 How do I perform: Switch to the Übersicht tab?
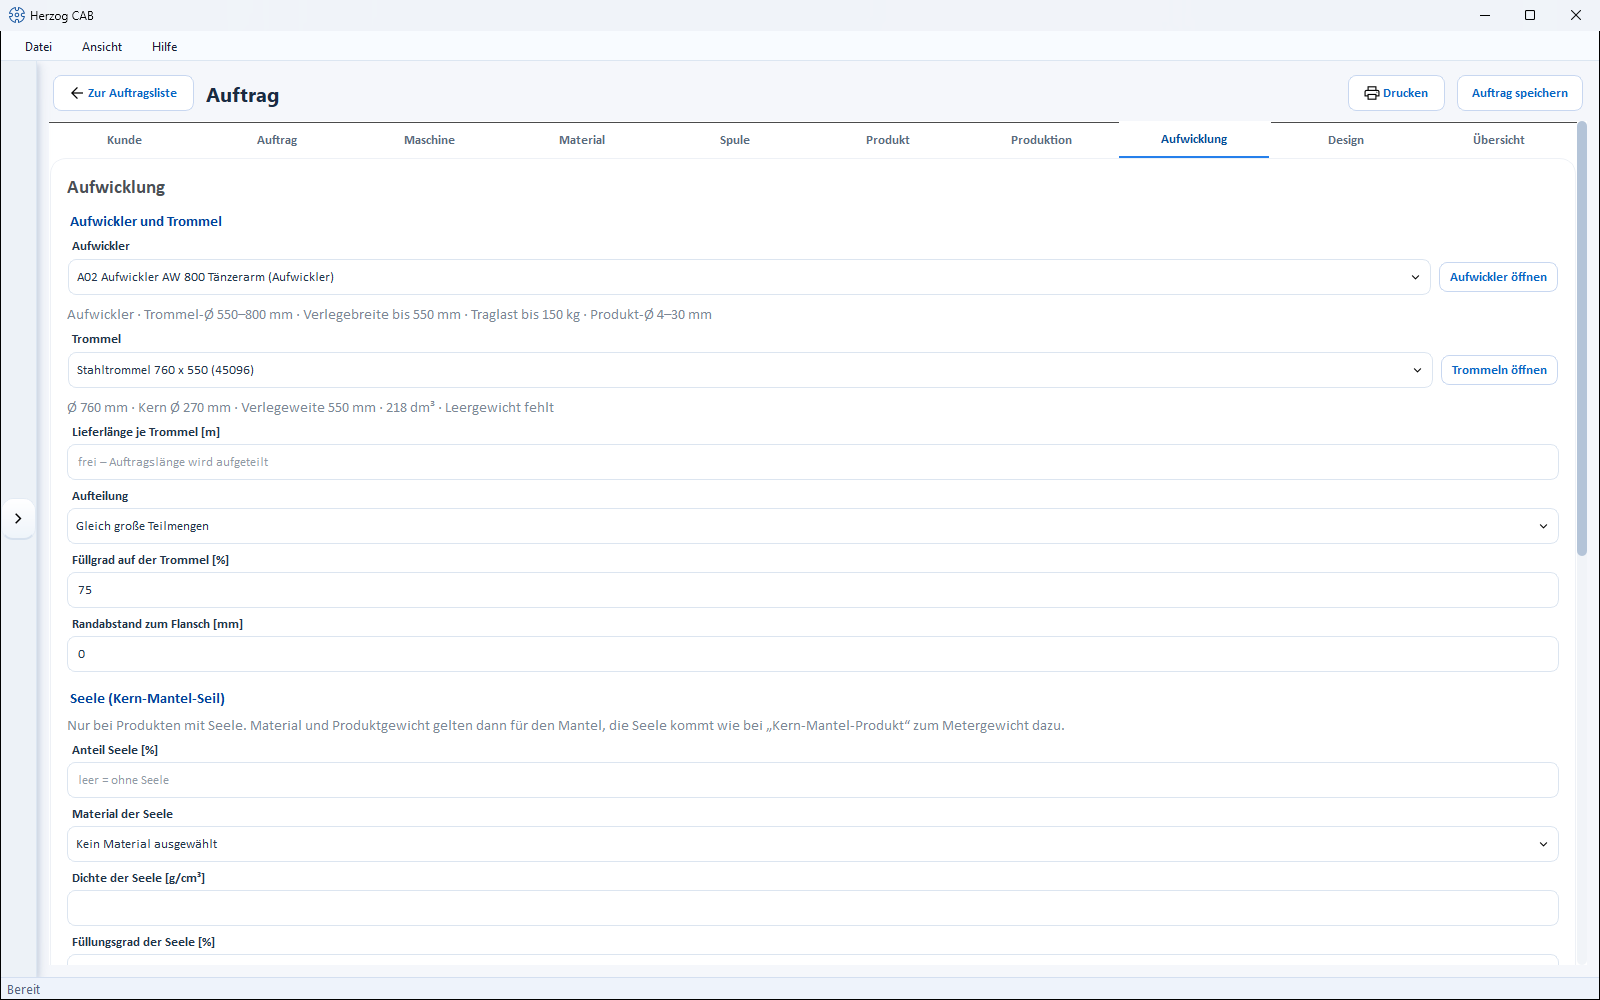pyautogui.click(x=1498, y=140)
